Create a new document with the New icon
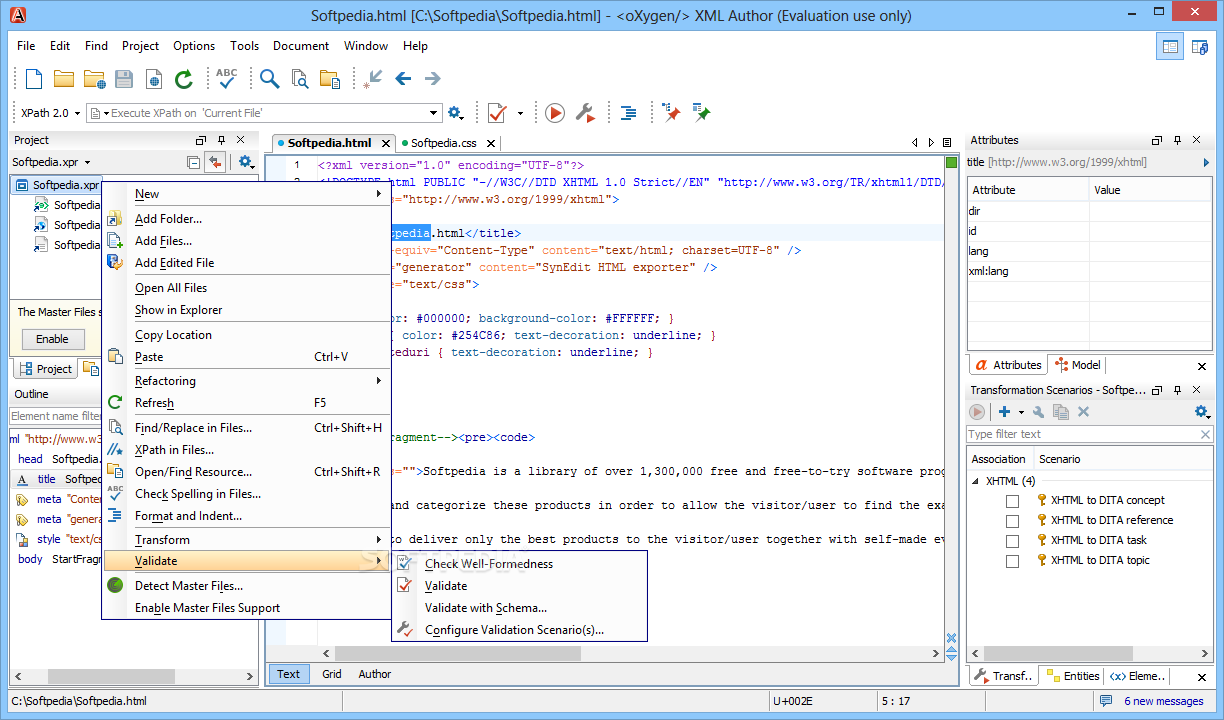Screen dimensions: 1224x720 click(x=34, y=79)
